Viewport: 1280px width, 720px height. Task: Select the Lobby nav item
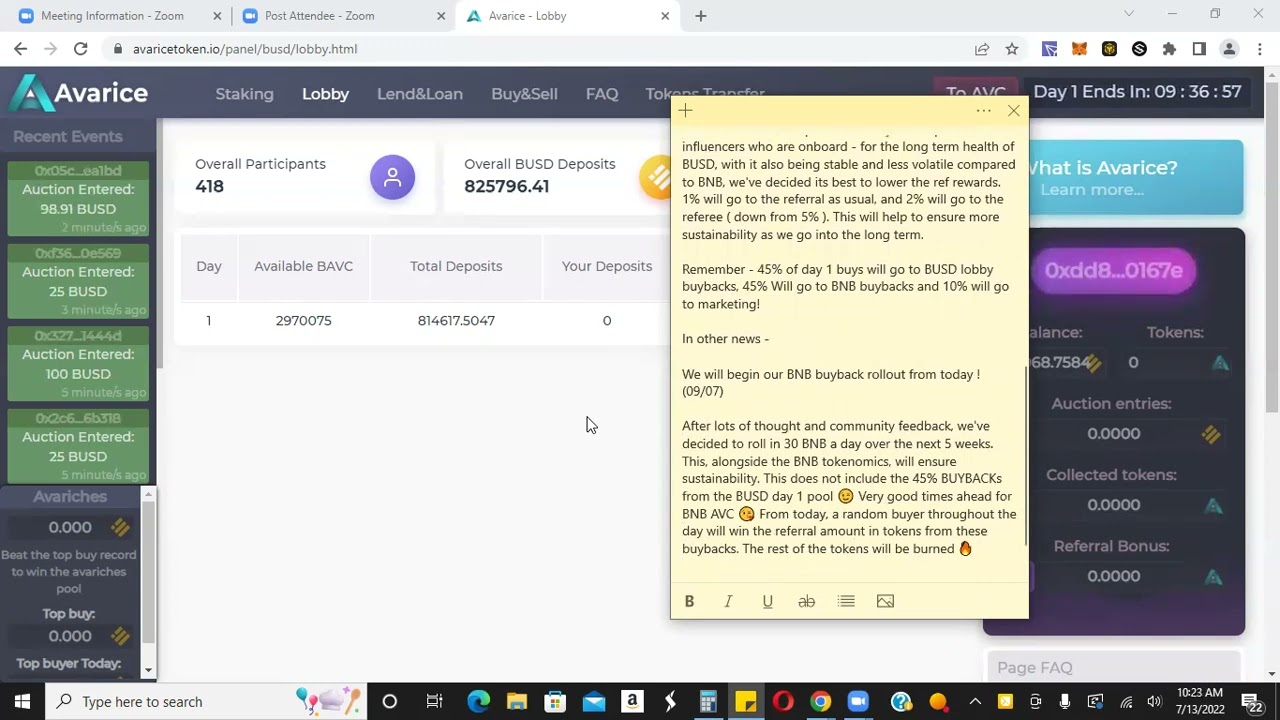325,94
